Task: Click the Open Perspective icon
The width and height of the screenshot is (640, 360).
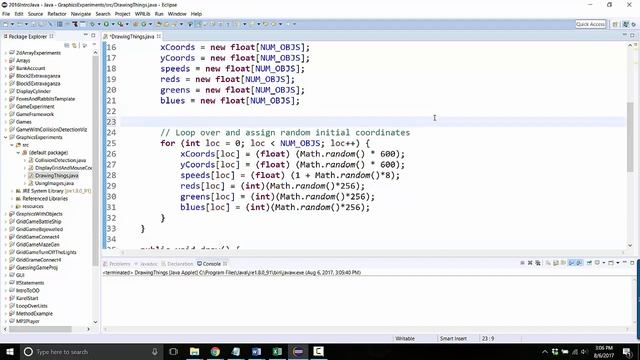Action: (615, 24)
